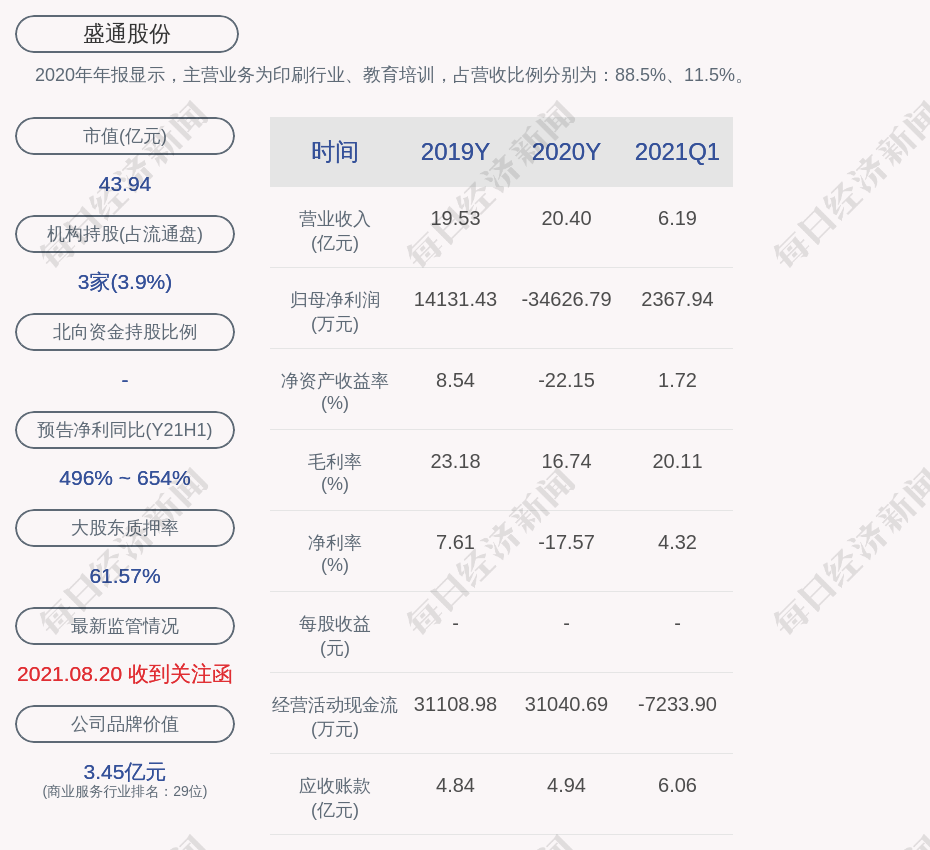Image resolution: width=930 pixels, height=850 pixels.
Task: Open the 大股东质押率 label pill
Action: (125, 528)
